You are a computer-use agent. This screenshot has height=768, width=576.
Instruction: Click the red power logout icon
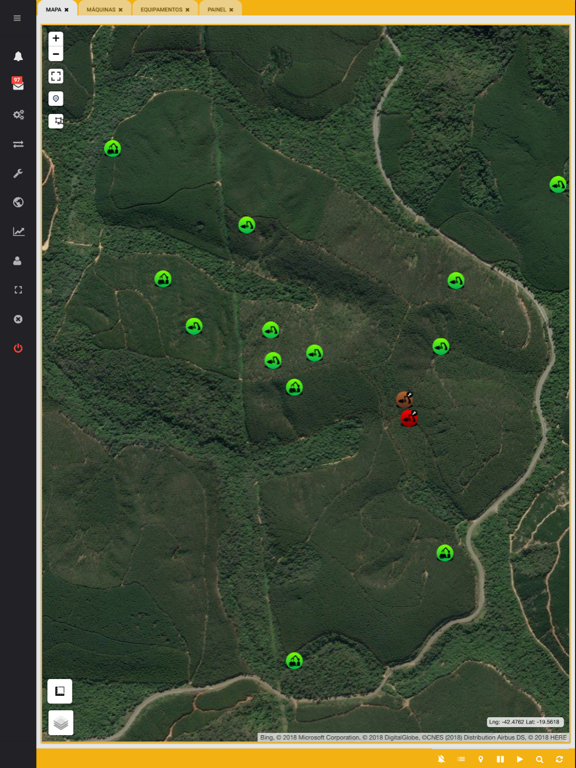tap(18, 348)
